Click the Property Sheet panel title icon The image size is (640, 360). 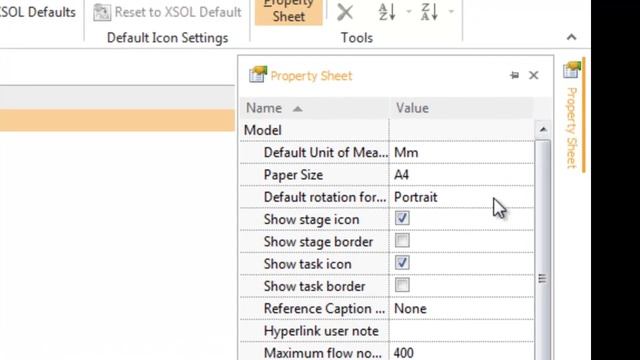tap(258, 75)
